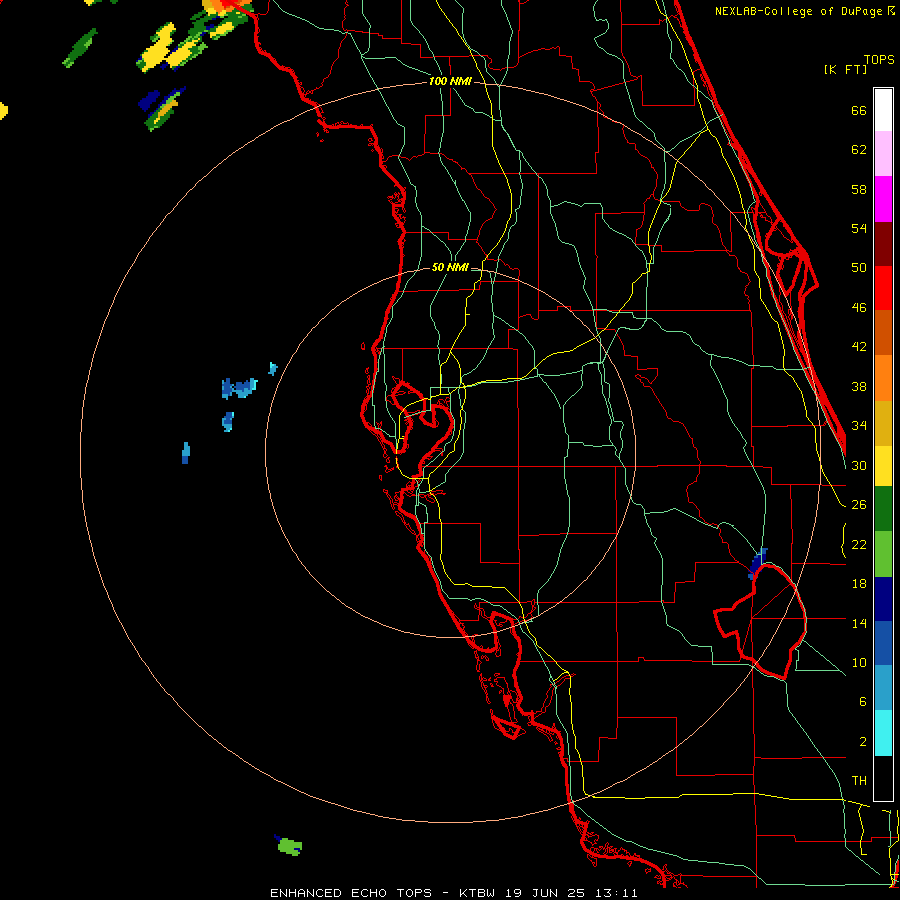
Task: Click the dark maroon legend swatch
Action: tap(883, 244)
